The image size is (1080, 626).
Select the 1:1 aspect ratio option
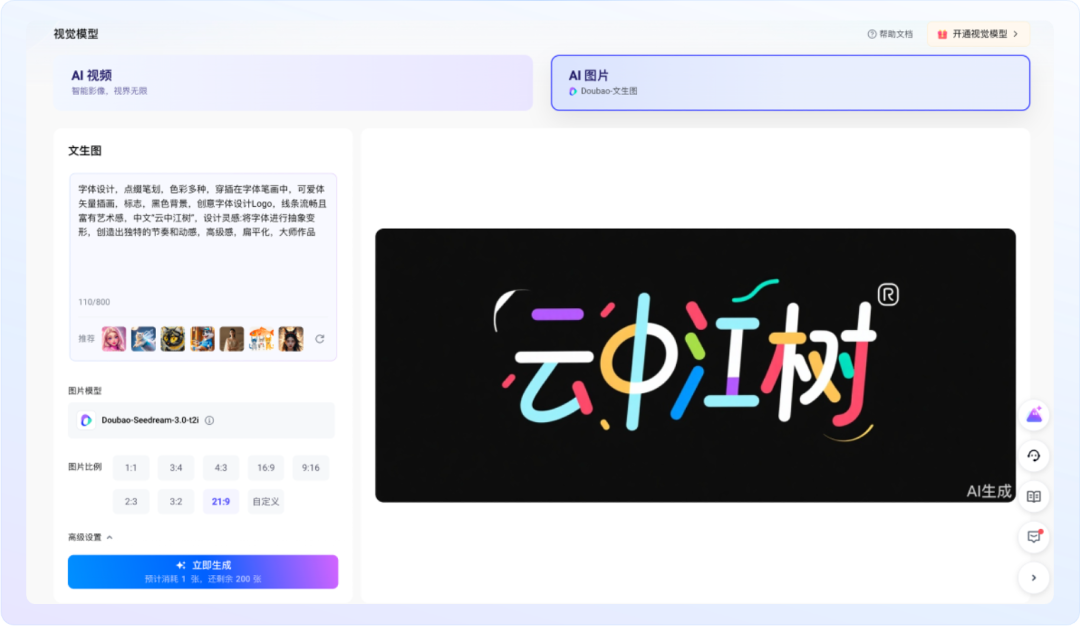coord(131,467)
